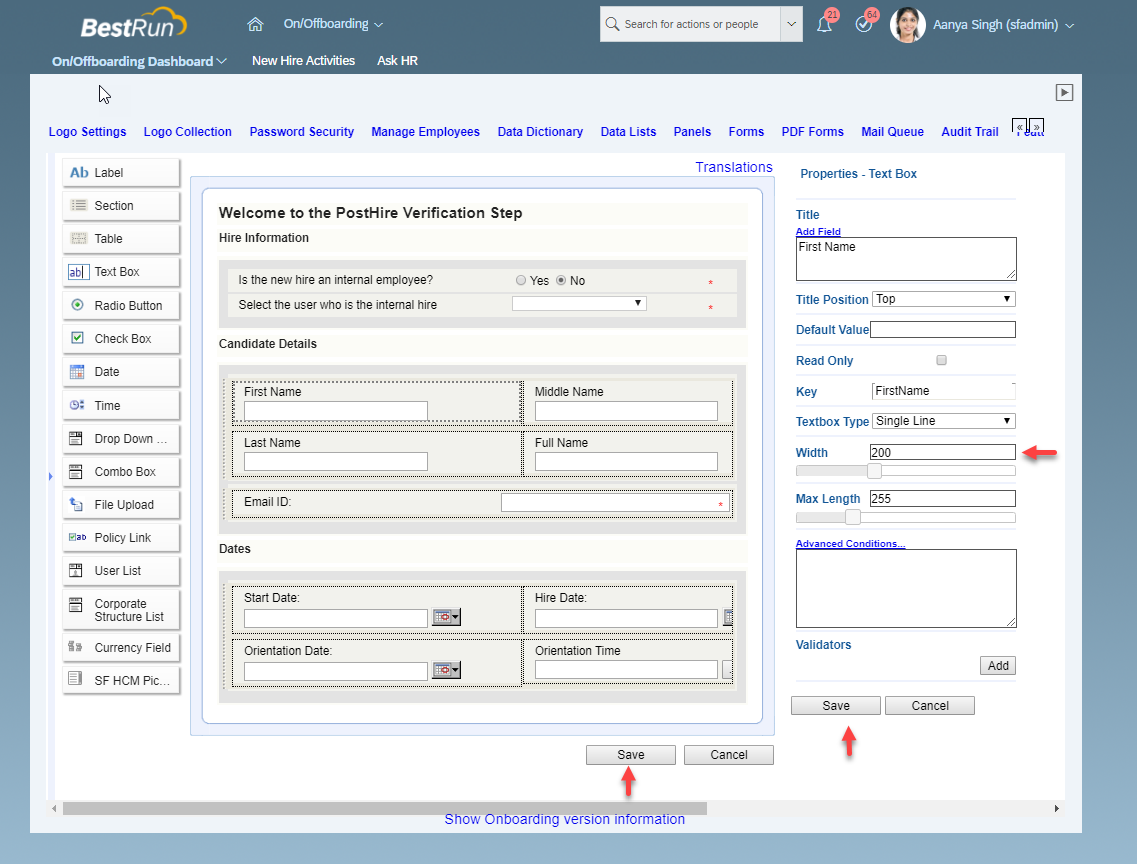This screenshot has height=864, width=1137.
Task: Click the horizontal scrollbar thumb
Action: click(385, 808)
